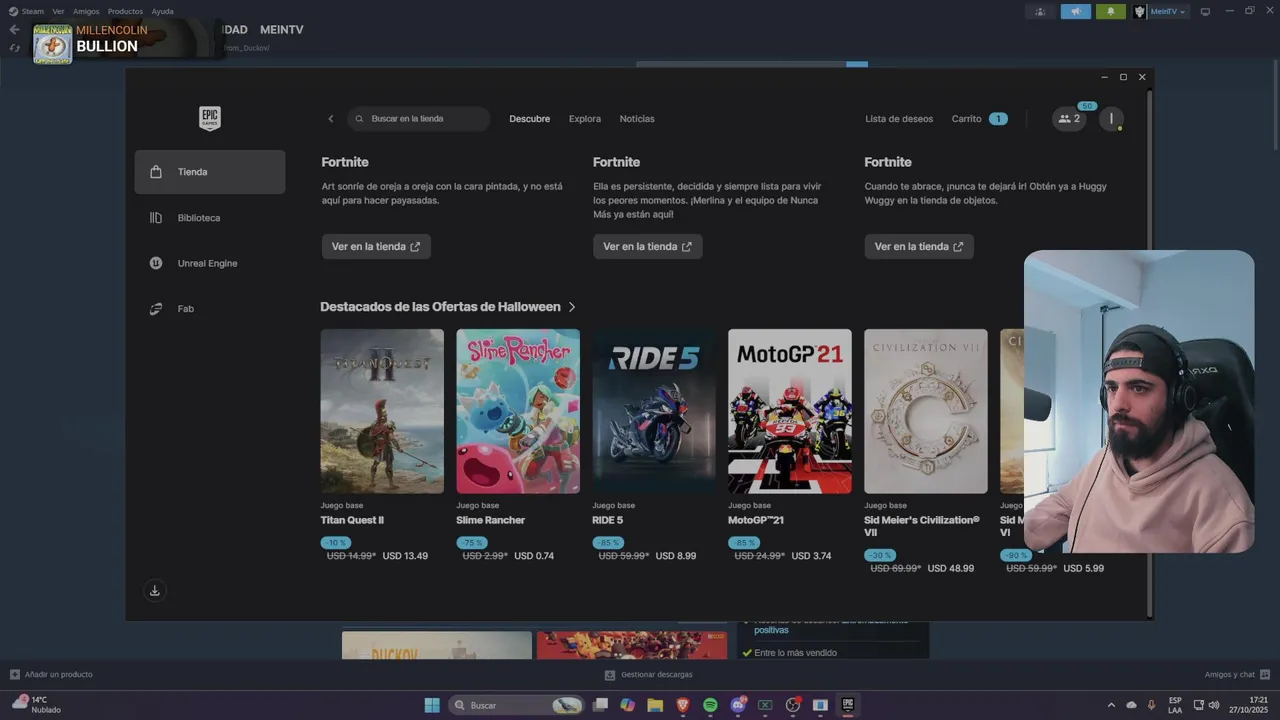Click the Biblioteca library icon
Viewport: 1280px width, 720px height.
tap(156, 218)
